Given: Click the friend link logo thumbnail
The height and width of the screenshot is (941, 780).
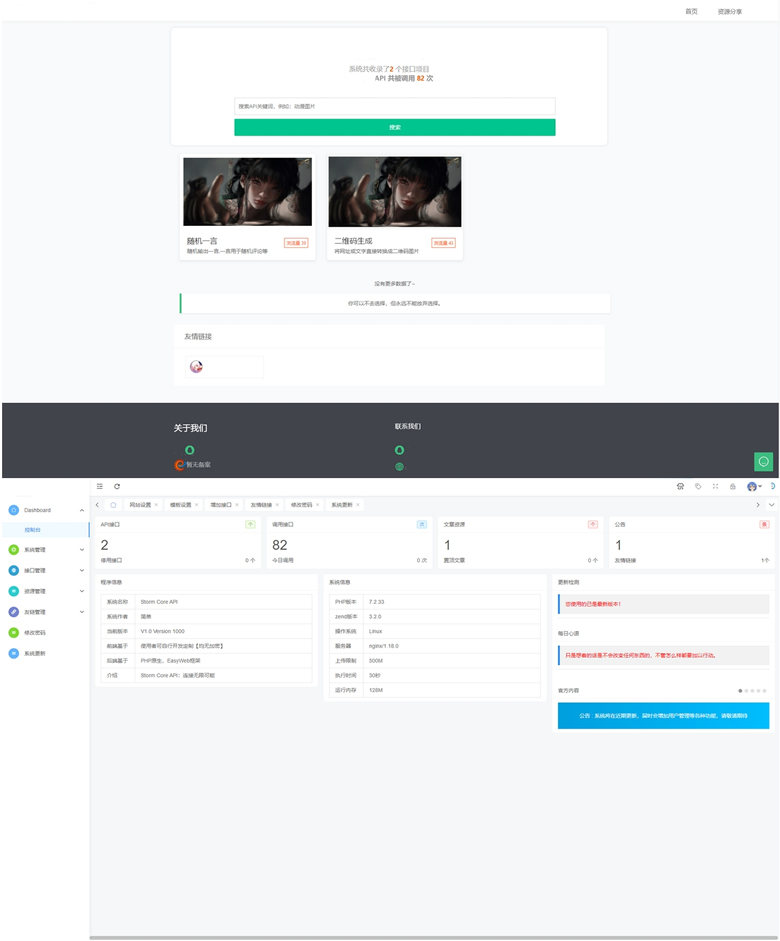Looking at the screenshot, I should click(197, 367).
